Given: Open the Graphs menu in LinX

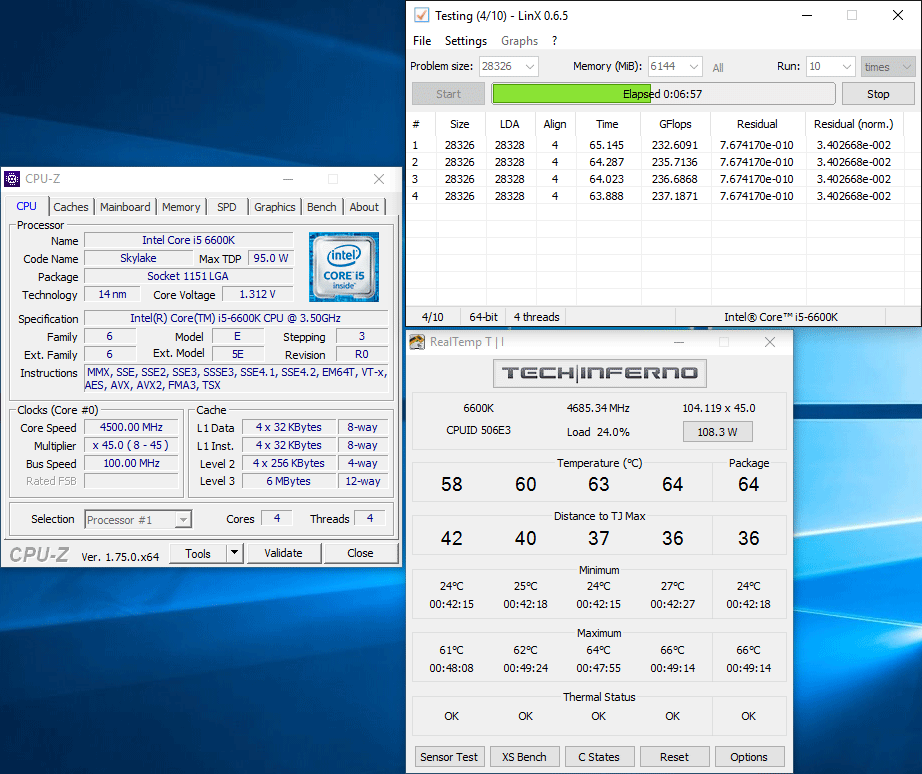Looking at the screenshot, I should pos(519,41).
